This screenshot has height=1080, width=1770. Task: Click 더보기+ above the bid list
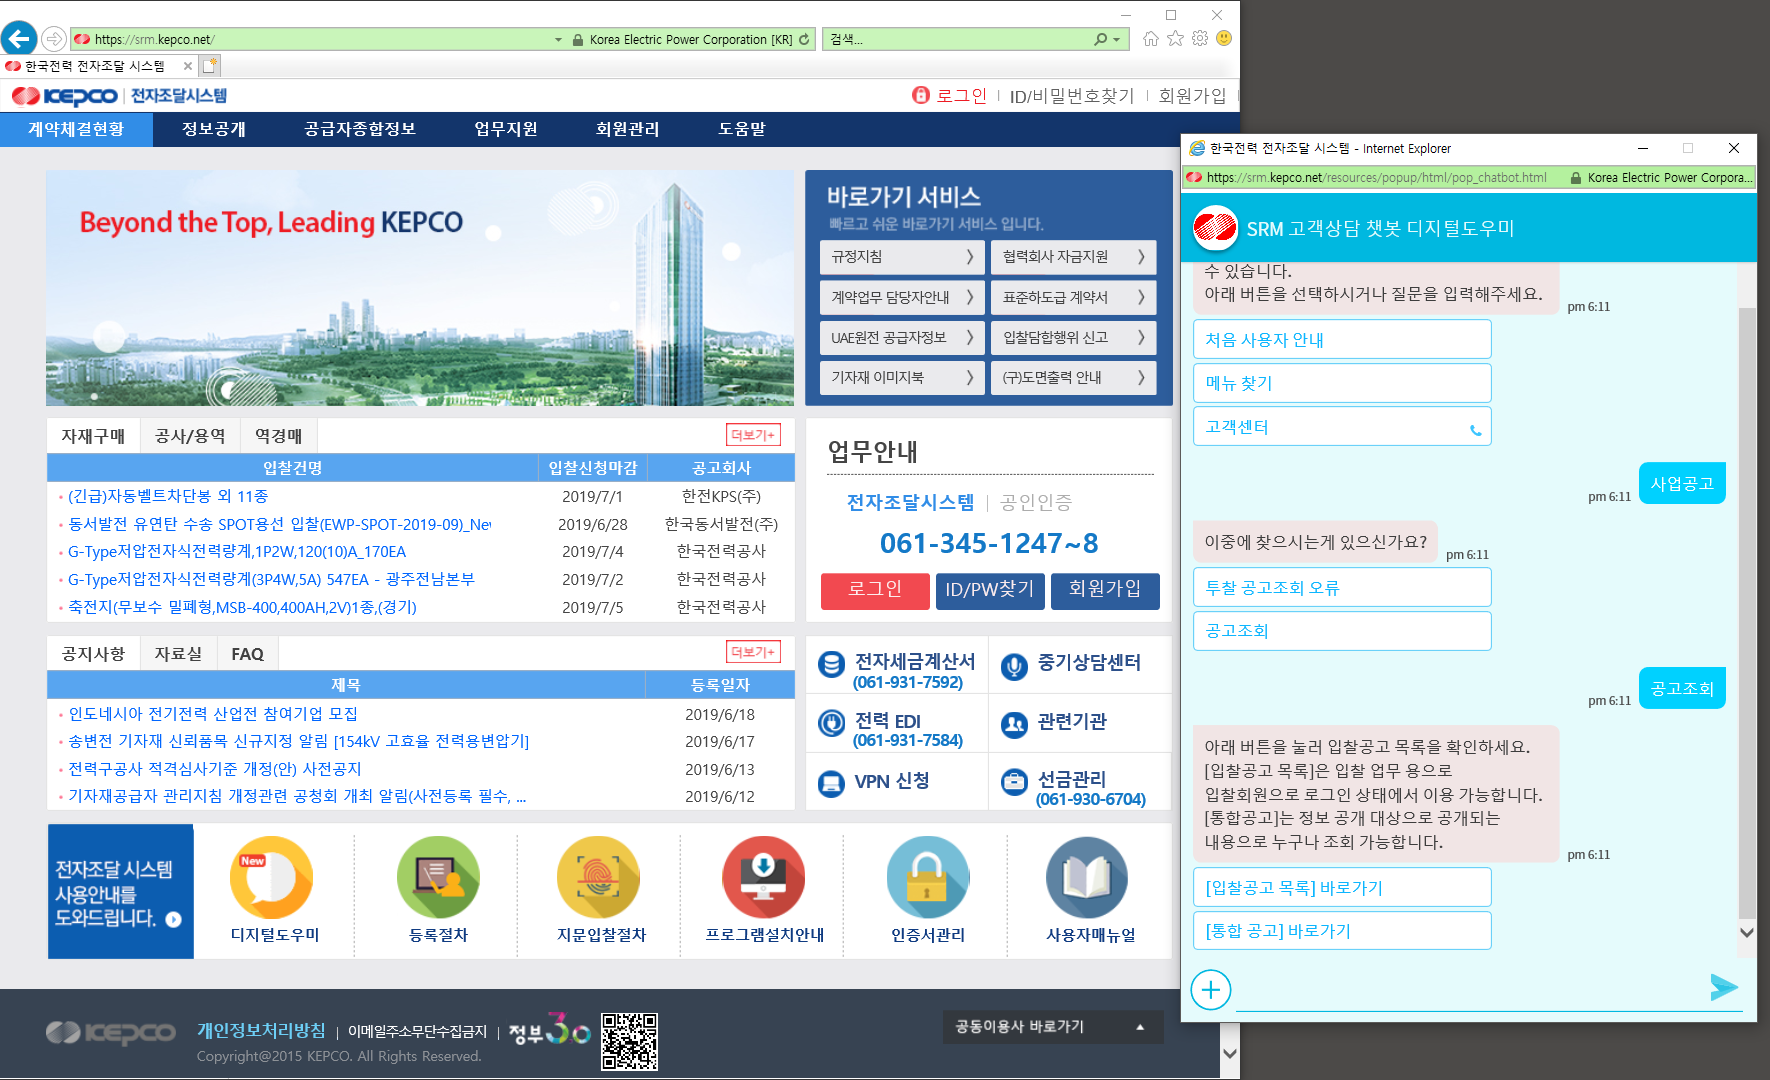753,435
